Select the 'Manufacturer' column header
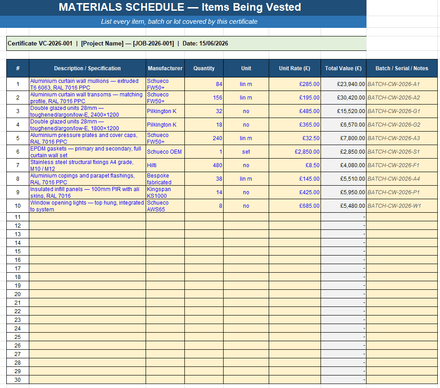 165,68
